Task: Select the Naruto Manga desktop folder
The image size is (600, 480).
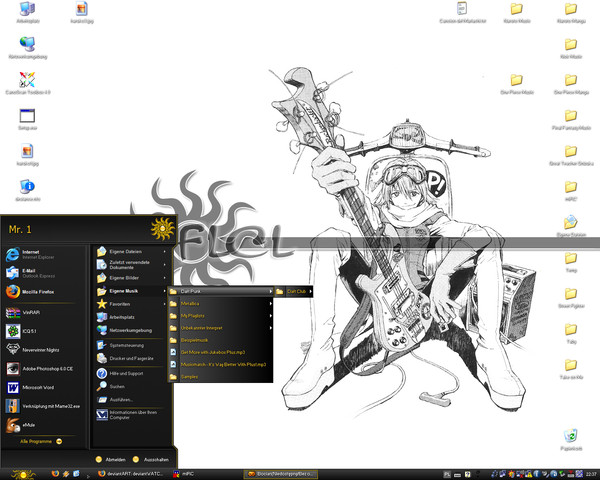Action: point(571,12)
